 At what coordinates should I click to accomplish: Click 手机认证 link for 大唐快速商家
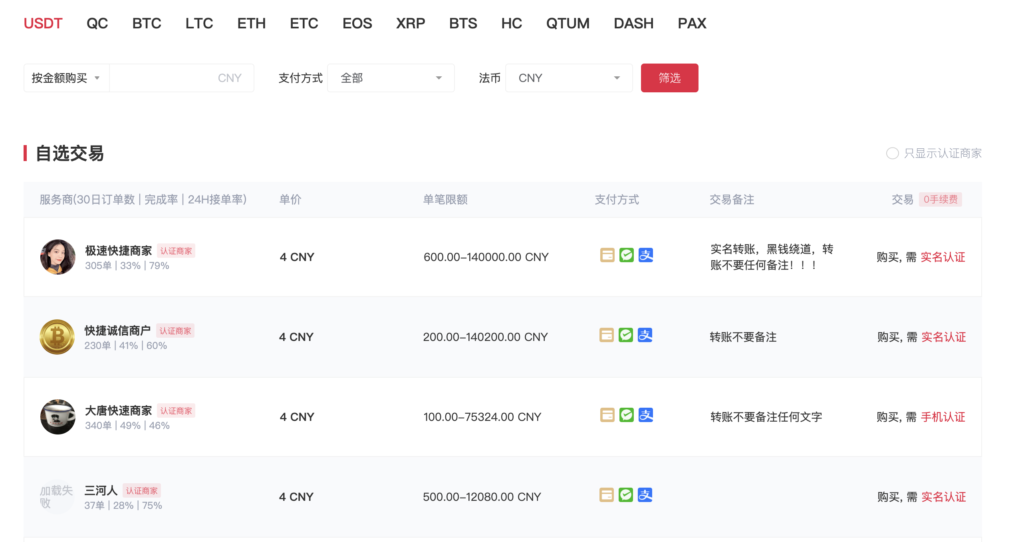coord(943,417)
